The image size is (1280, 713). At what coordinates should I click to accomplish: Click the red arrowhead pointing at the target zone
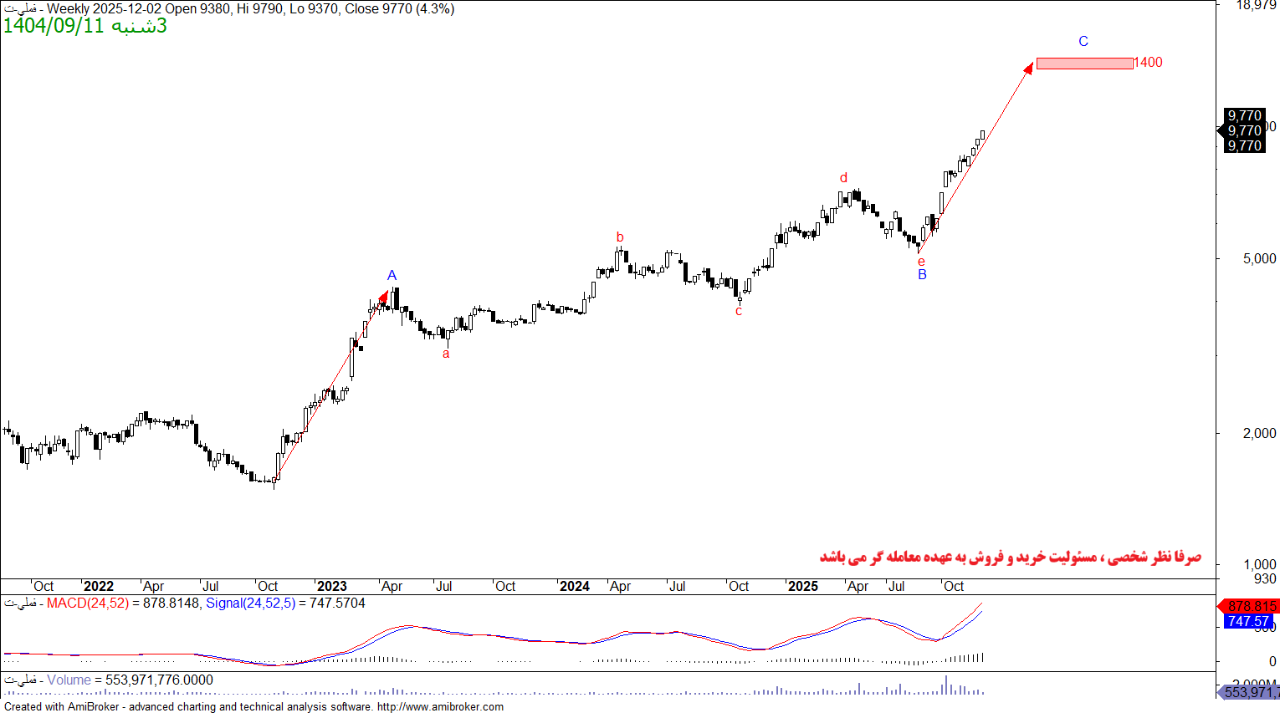[x=1028, y=67]
